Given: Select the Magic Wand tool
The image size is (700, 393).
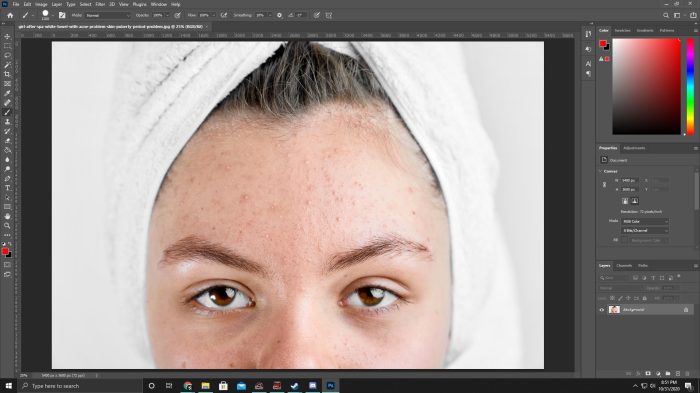Looking at the screenshot, I should coord(7,65).
